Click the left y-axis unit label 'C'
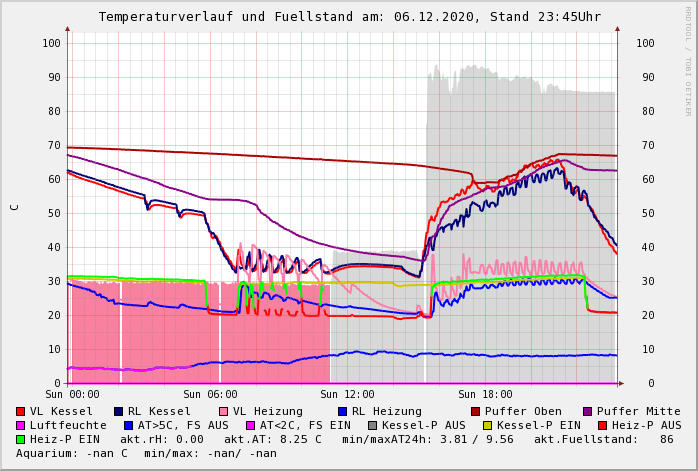 tap(15, 207)
